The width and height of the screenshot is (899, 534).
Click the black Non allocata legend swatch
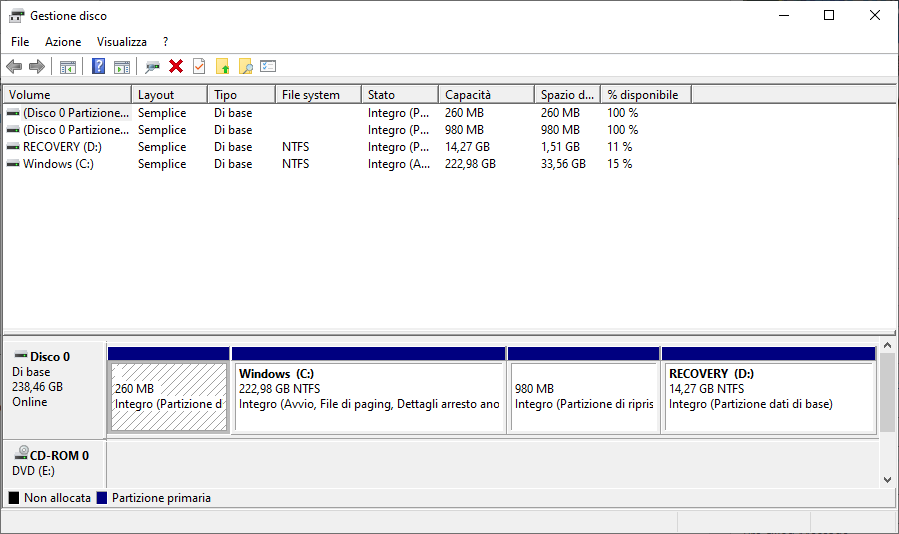(x=14, y=498)
